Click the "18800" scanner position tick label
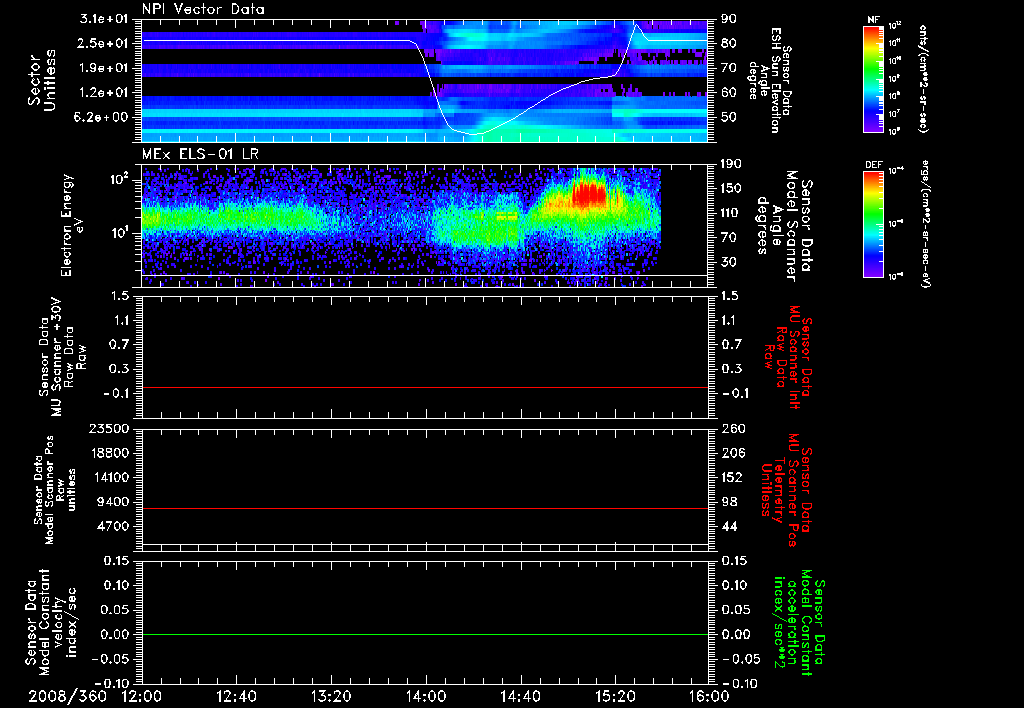1024x708 pixels. [x=110, y=453]
